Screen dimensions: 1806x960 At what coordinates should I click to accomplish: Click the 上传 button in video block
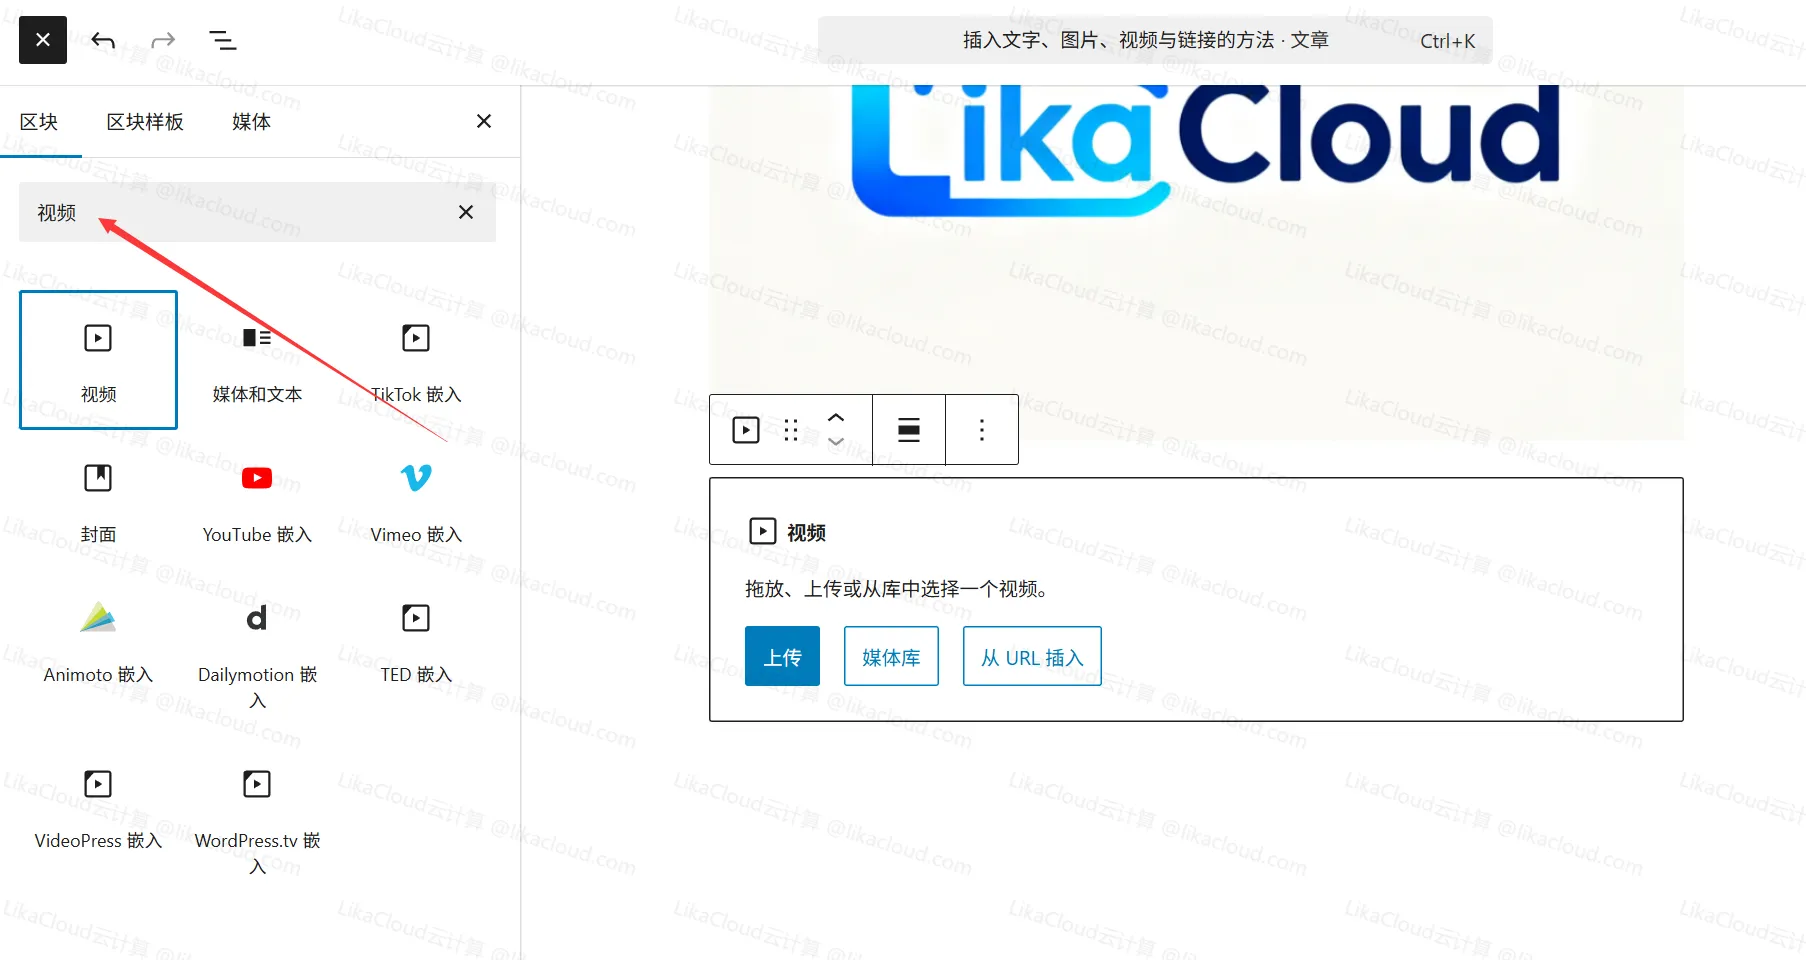781,656
